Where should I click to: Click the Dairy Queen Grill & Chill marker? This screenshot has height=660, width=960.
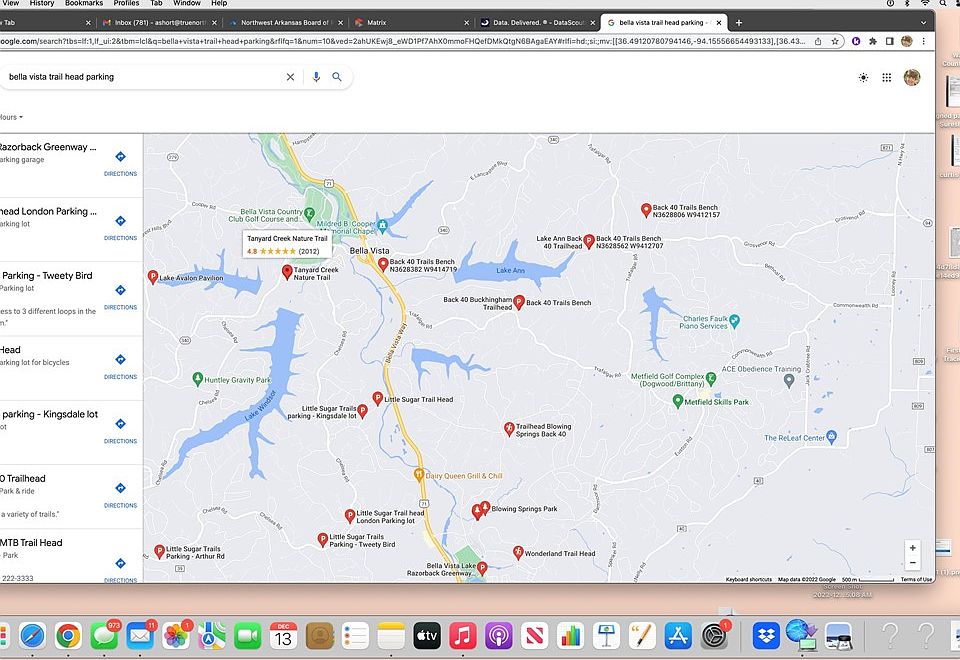click(x=419, y=475)
